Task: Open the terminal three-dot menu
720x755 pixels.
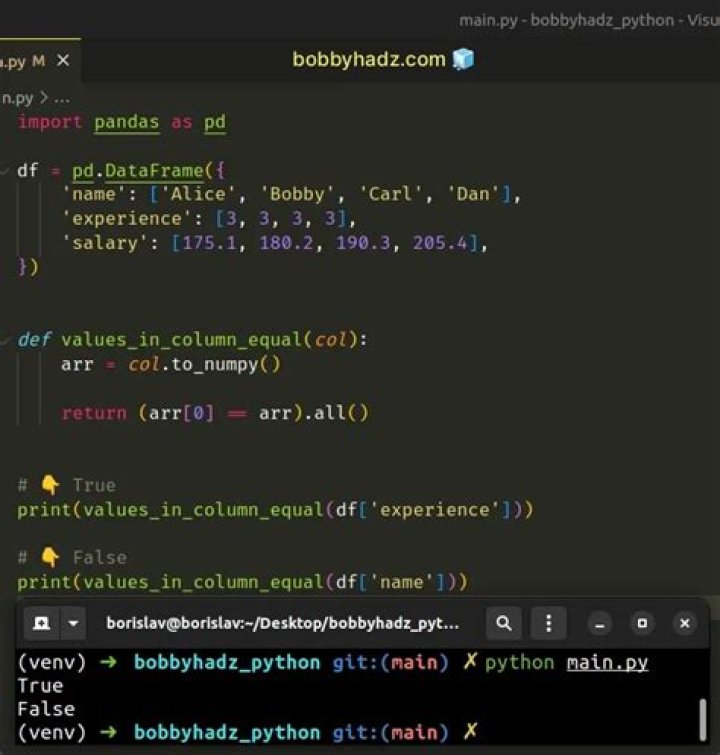Action: coord(549,624)
